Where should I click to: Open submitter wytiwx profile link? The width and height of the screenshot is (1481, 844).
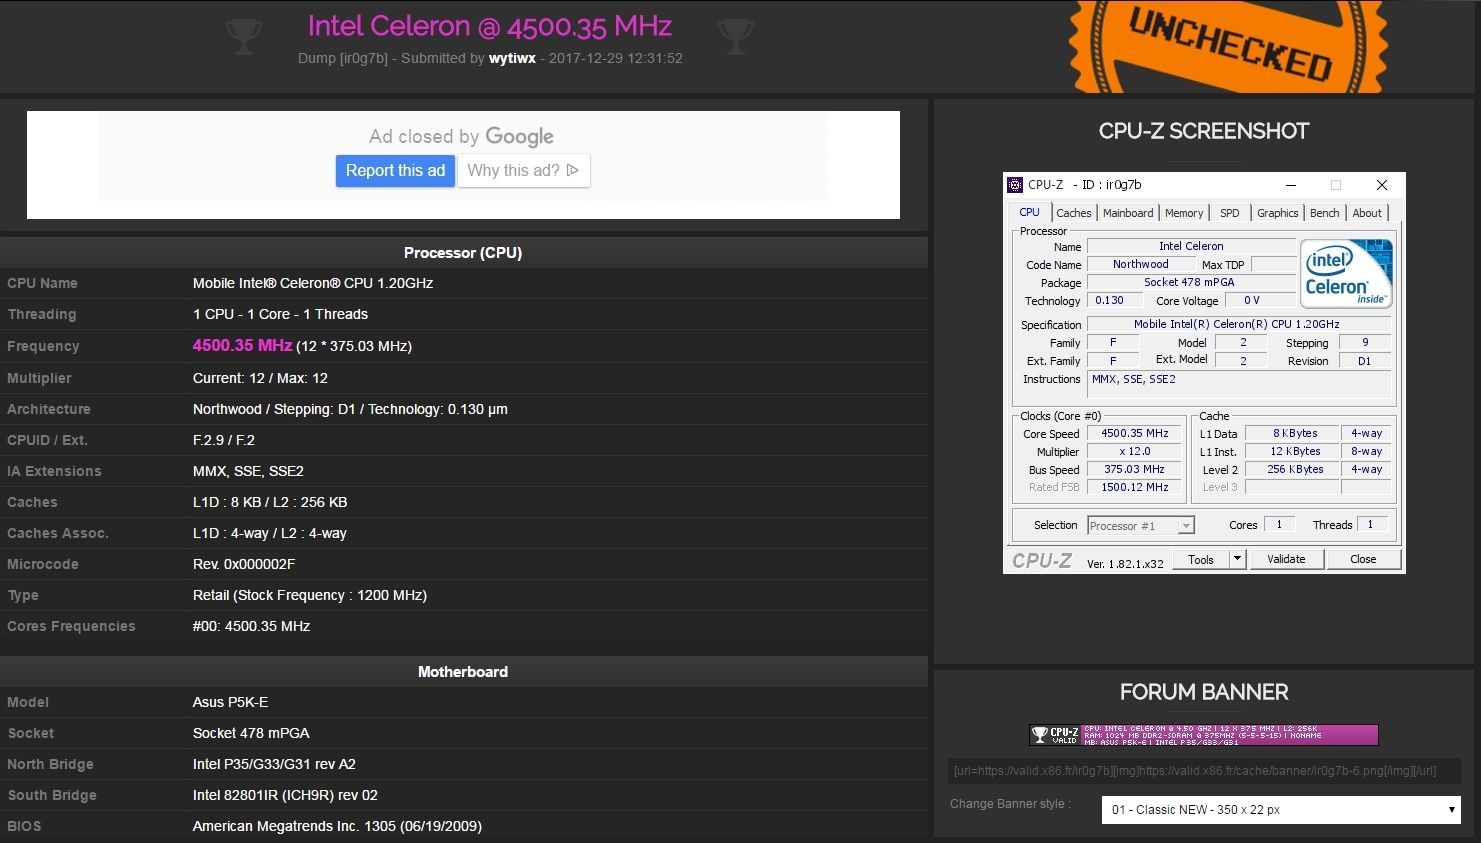[512, 58]
